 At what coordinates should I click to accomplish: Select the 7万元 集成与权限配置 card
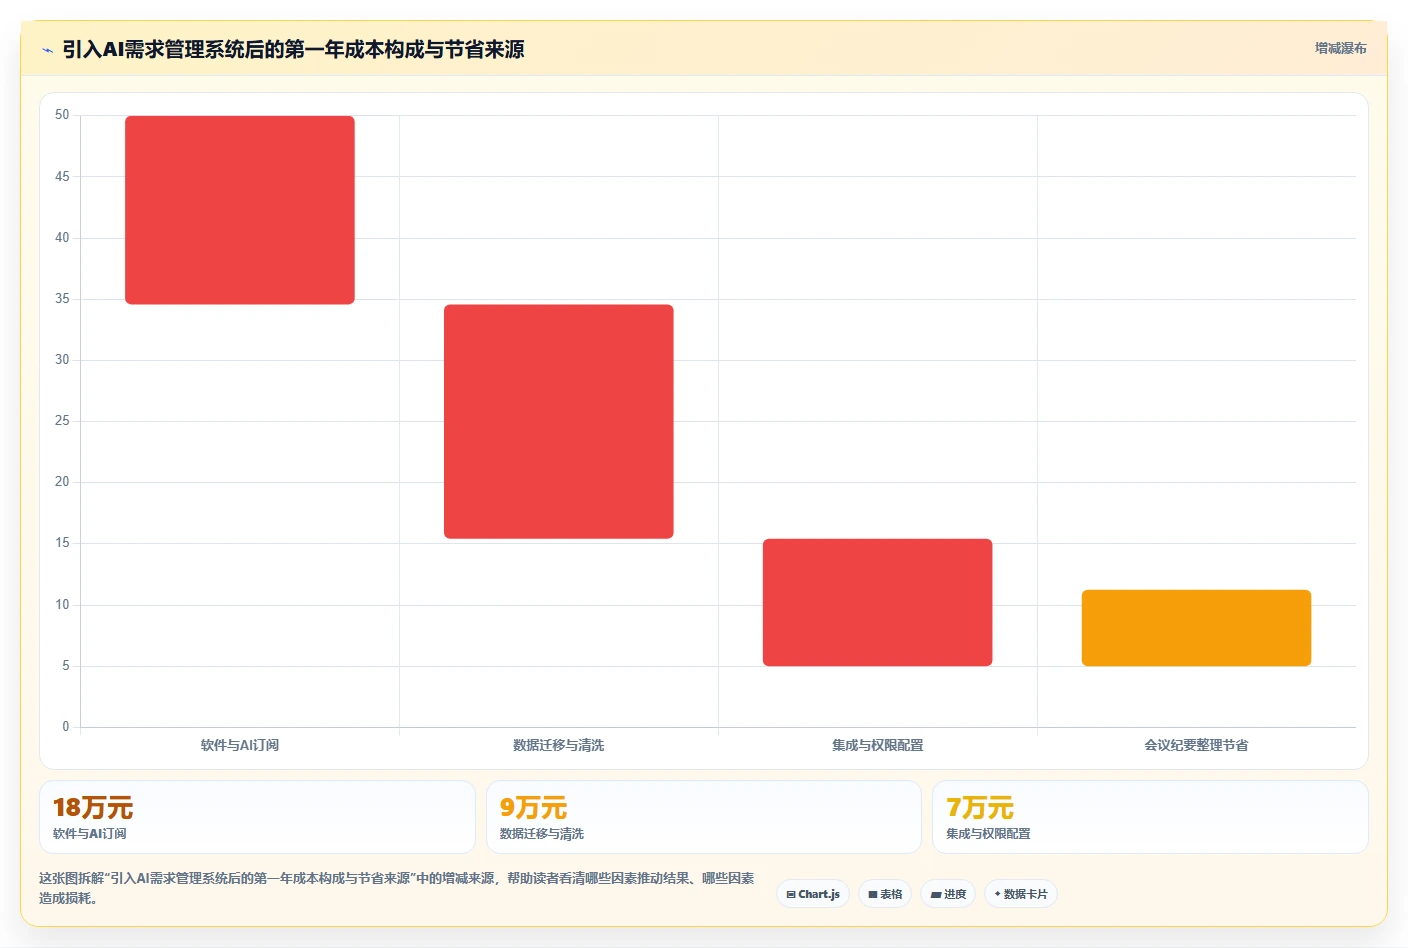point(1150,817)
